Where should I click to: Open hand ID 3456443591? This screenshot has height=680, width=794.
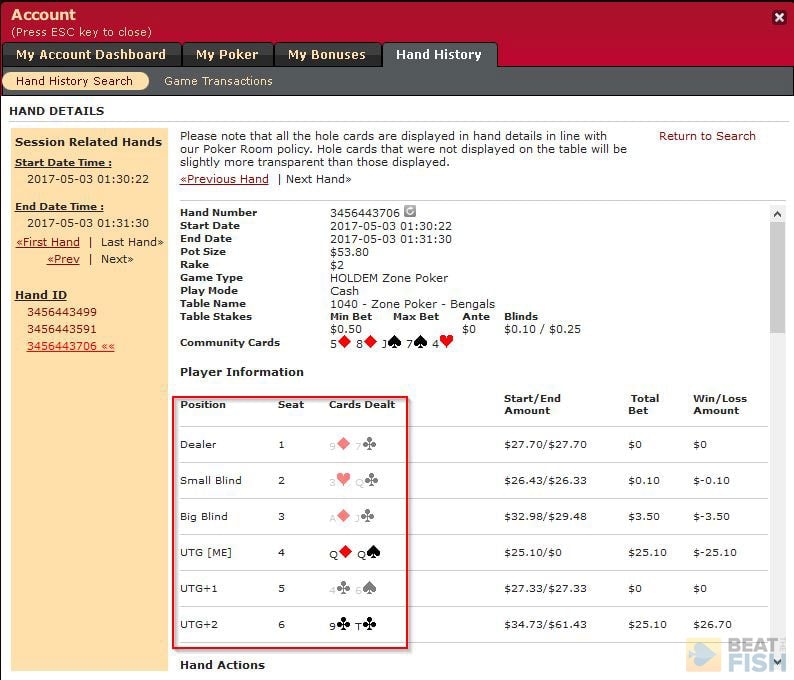[62, 329]
